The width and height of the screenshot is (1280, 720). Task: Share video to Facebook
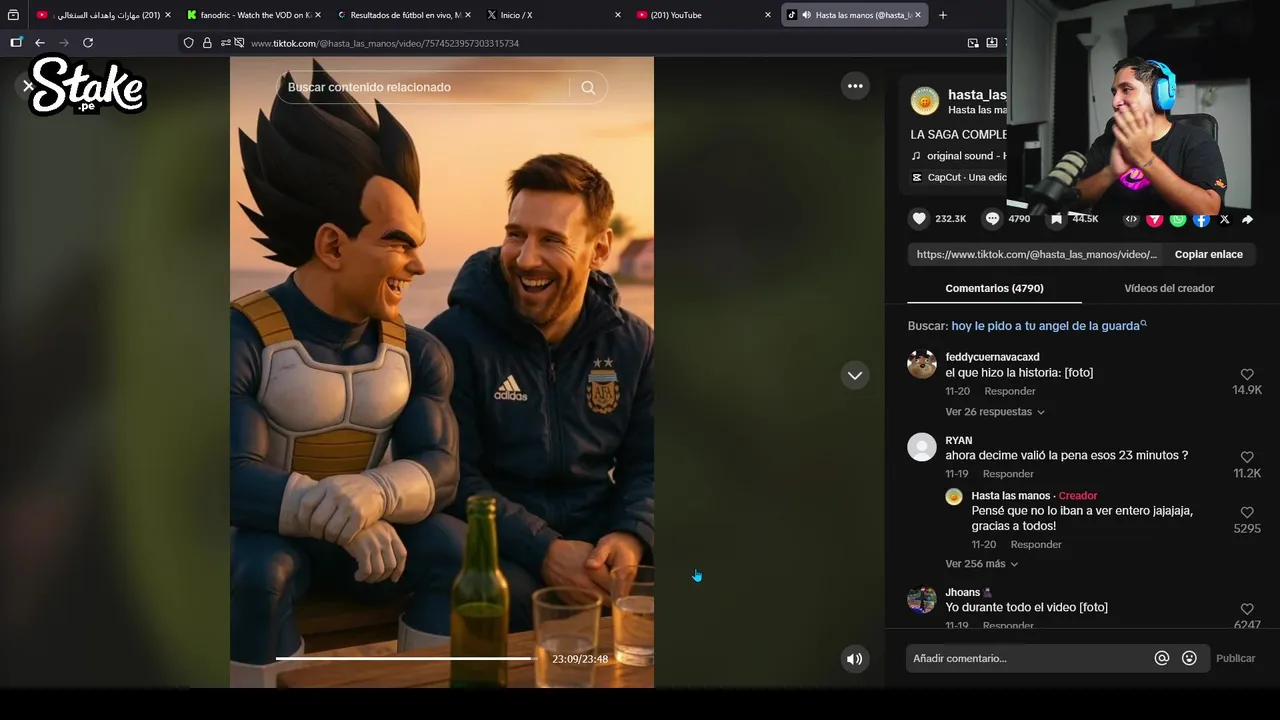tap(1201, 219)
